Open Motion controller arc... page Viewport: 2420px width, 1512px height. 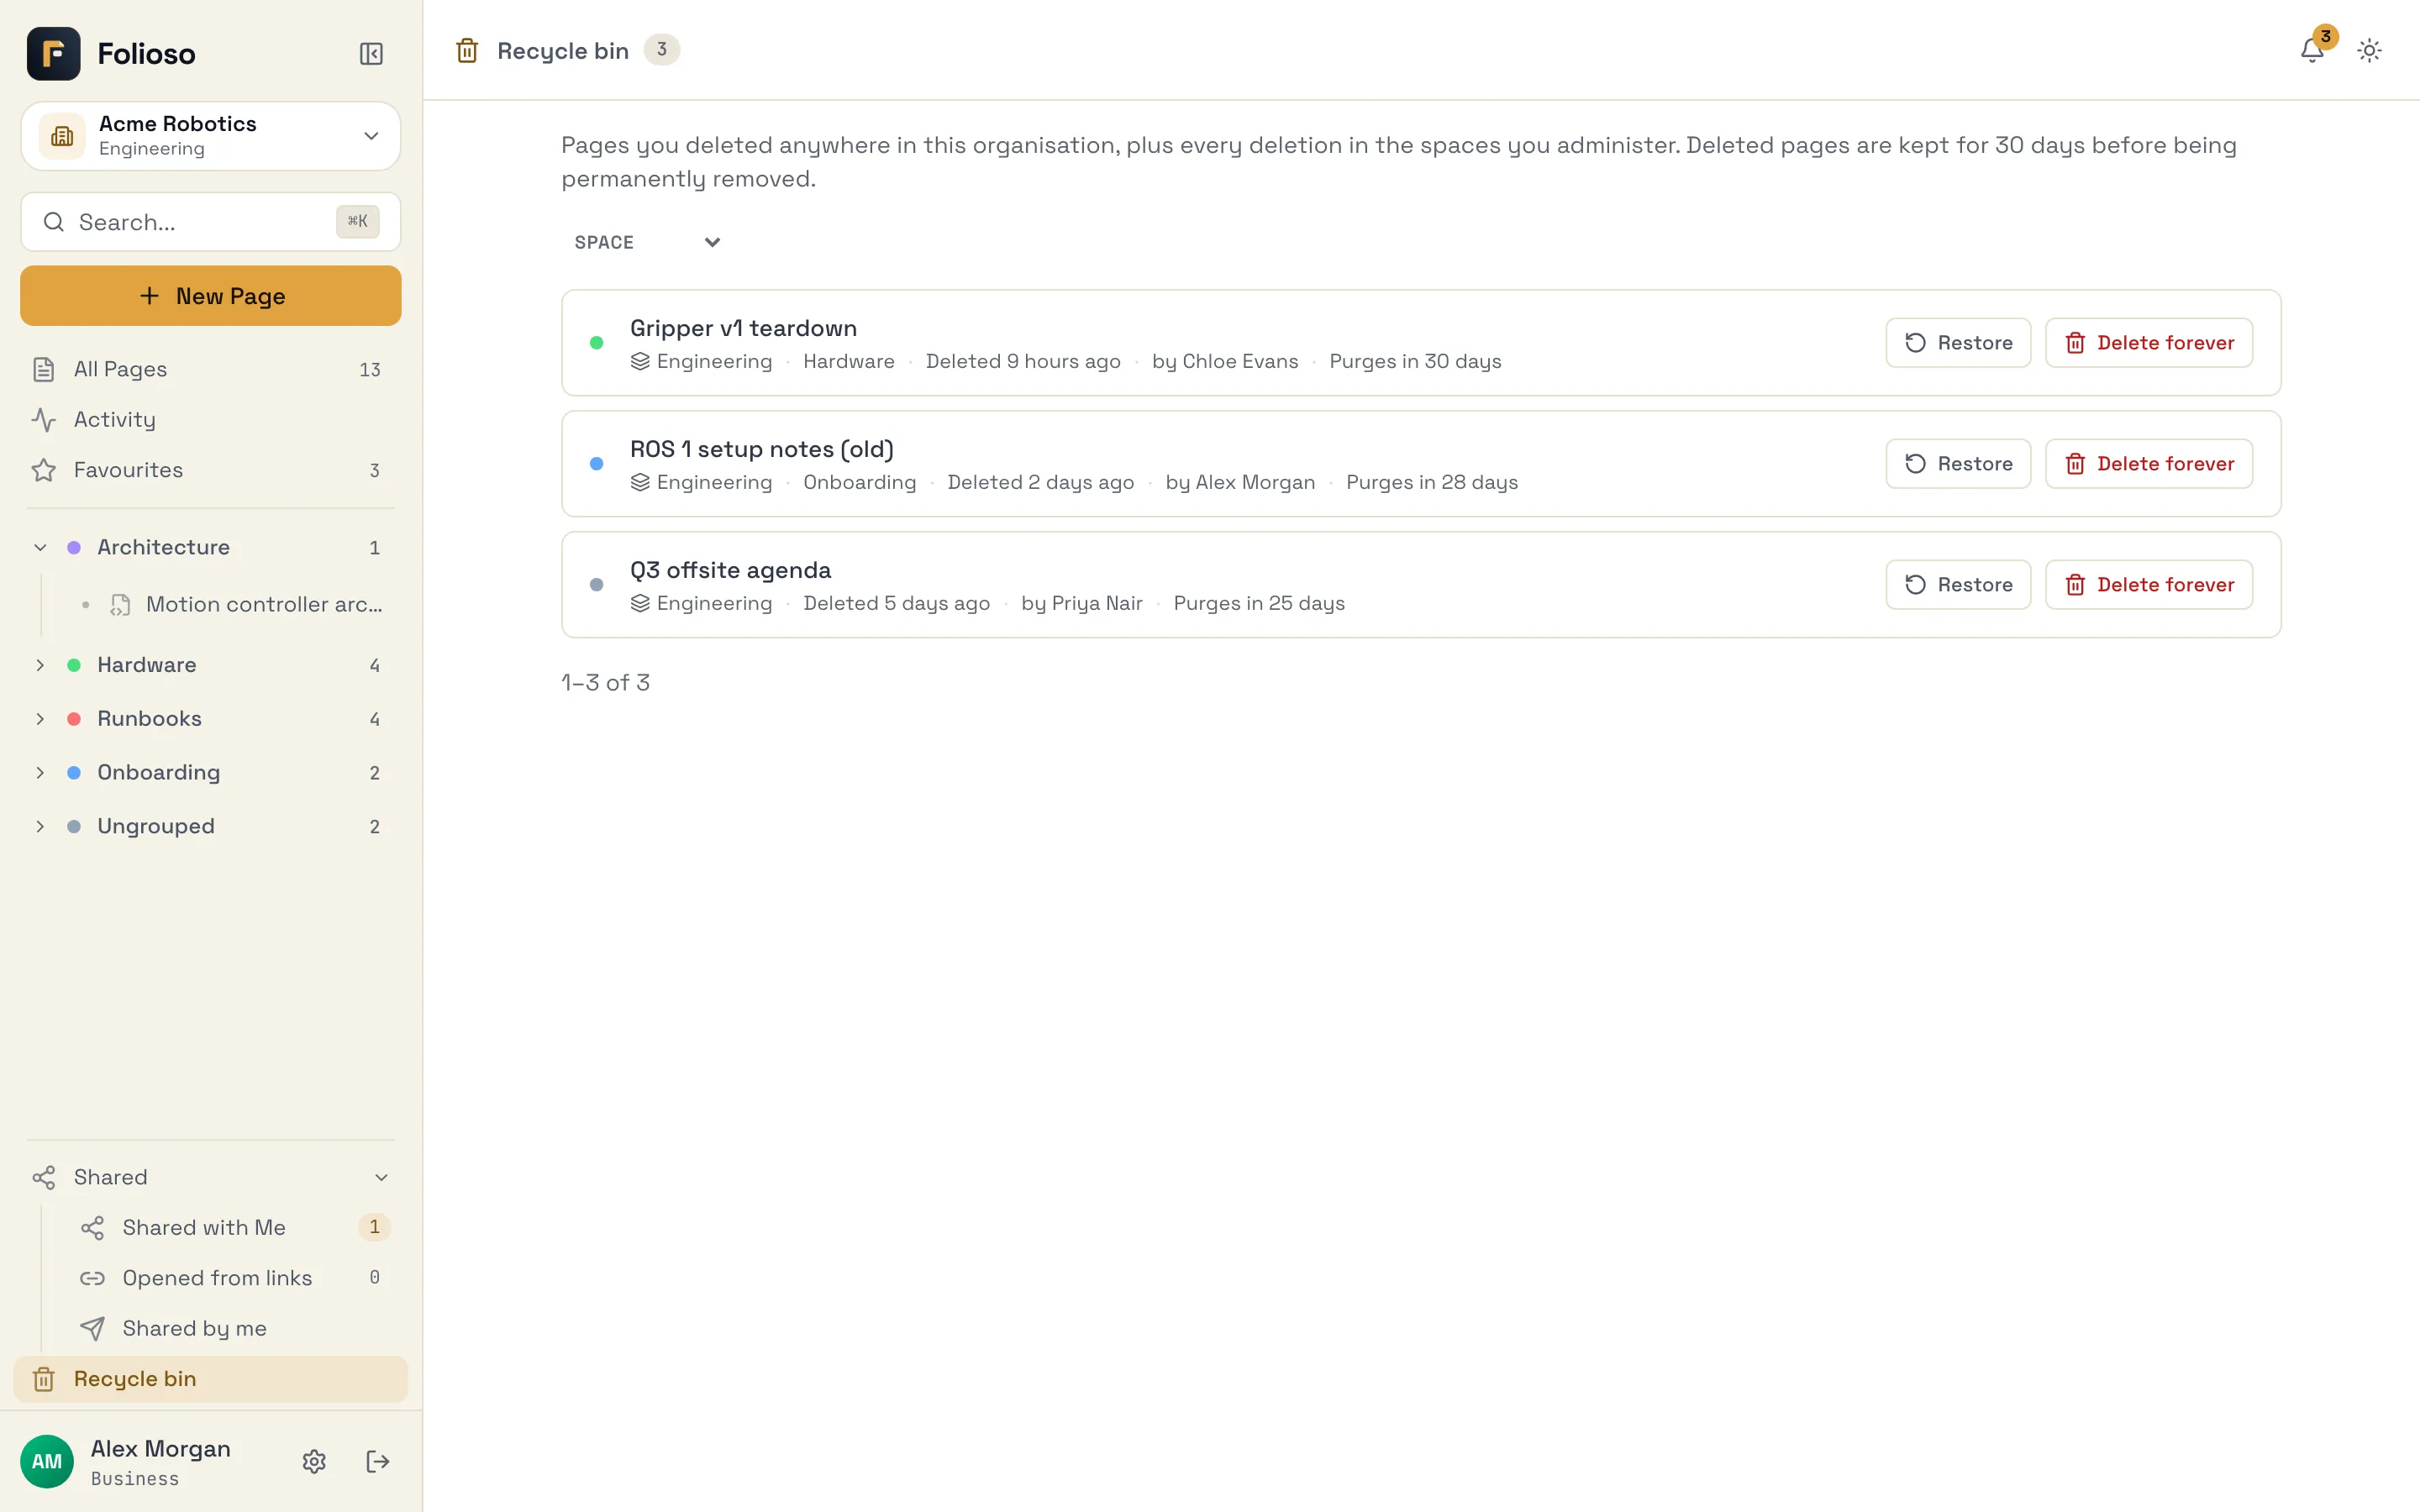pyautogui.click(x=232, y=604)
